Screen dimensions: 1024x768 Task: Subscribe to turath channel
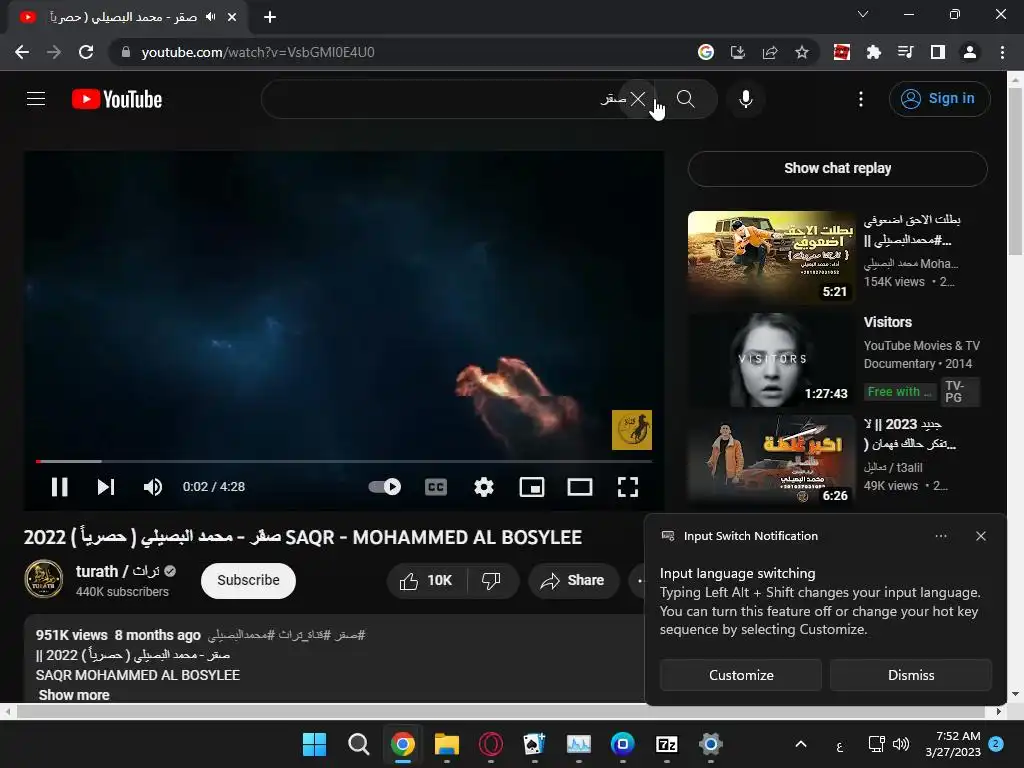point(248,580)
